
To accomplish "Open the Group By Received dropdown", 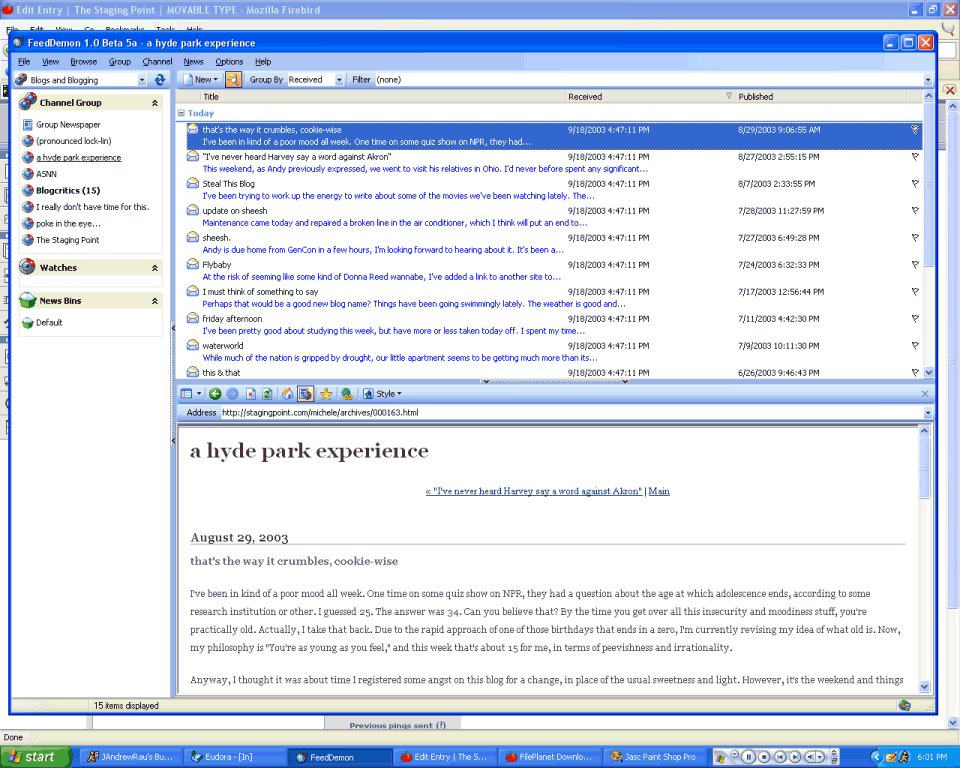I will (x=339, y=80).
